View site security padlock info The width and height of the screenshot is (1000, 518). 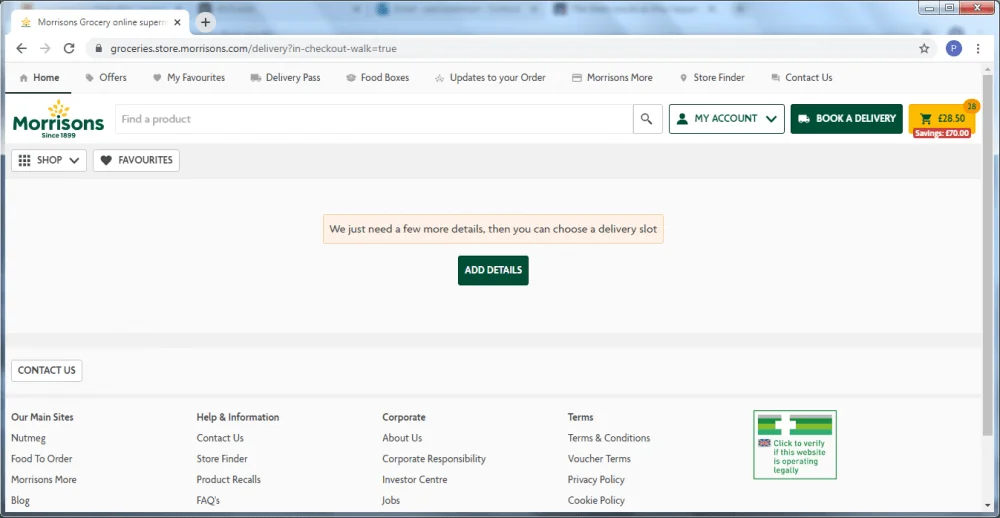pos(98,48)
